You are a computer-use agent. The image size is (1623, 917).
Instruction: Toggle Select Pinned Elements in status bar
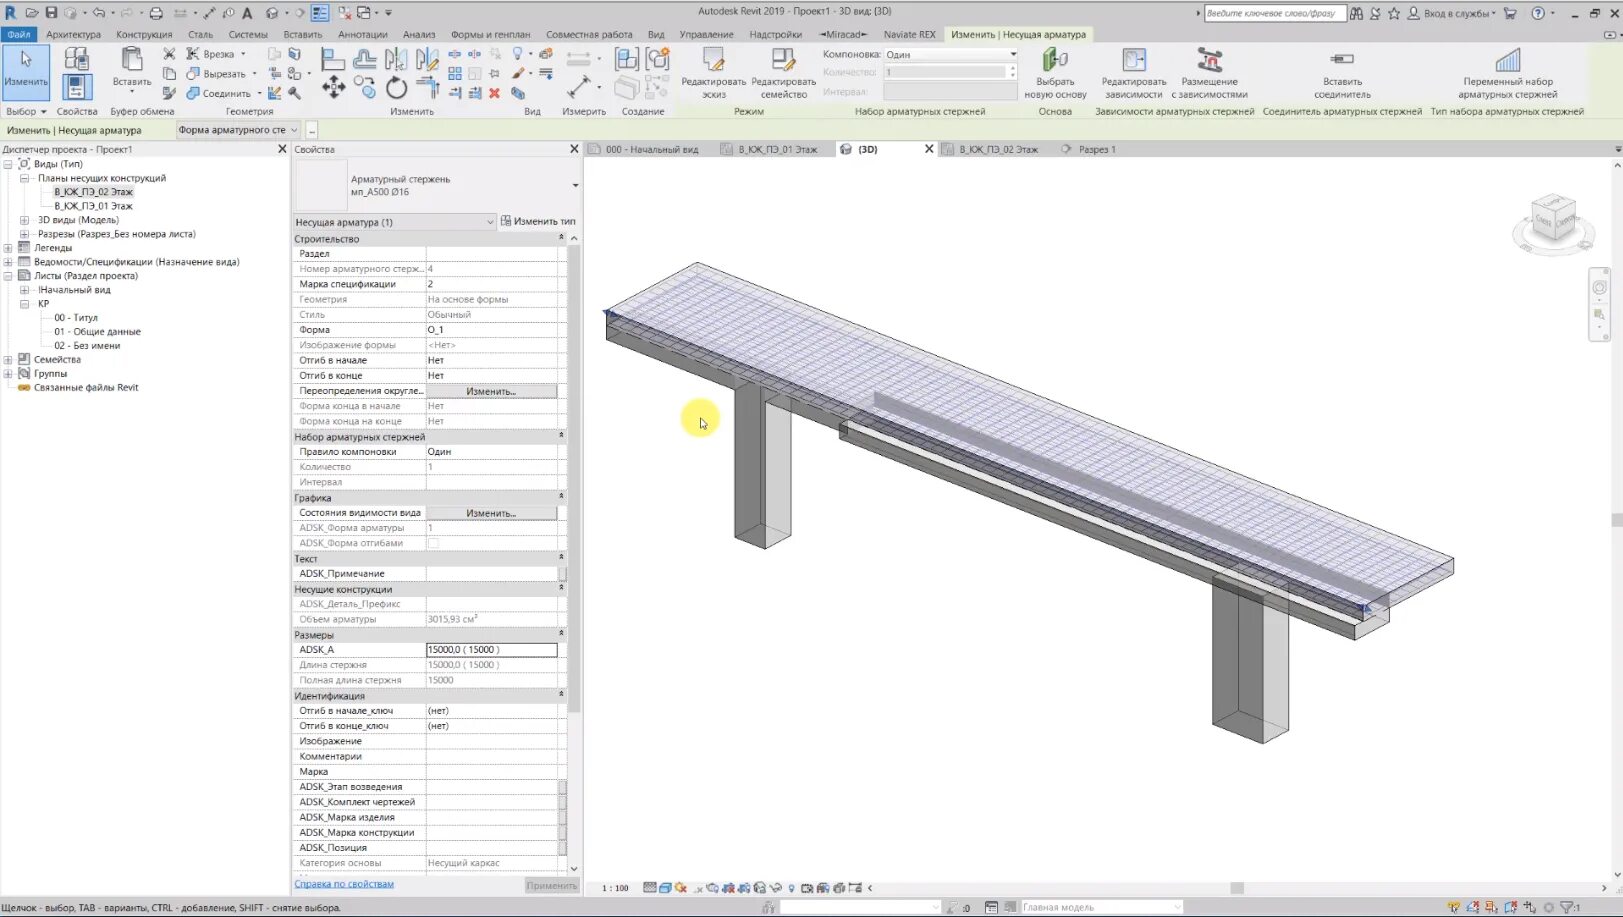[1492, 908]
